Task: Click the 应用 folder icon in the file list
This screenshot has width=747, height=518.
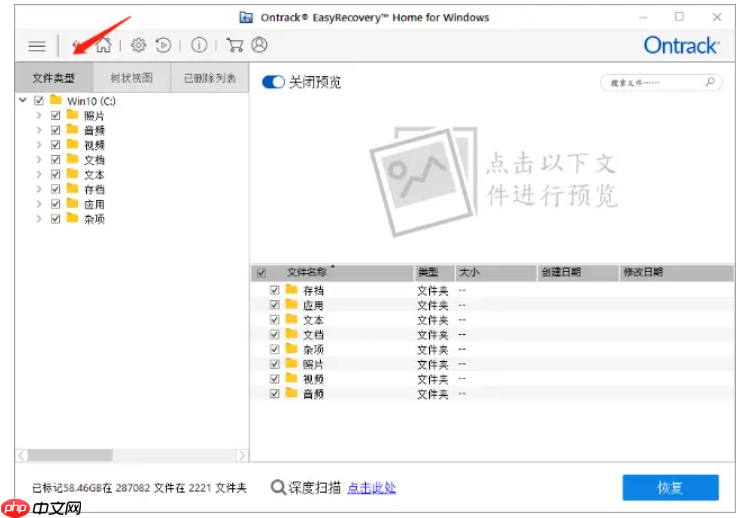Action: click(292, 304)
